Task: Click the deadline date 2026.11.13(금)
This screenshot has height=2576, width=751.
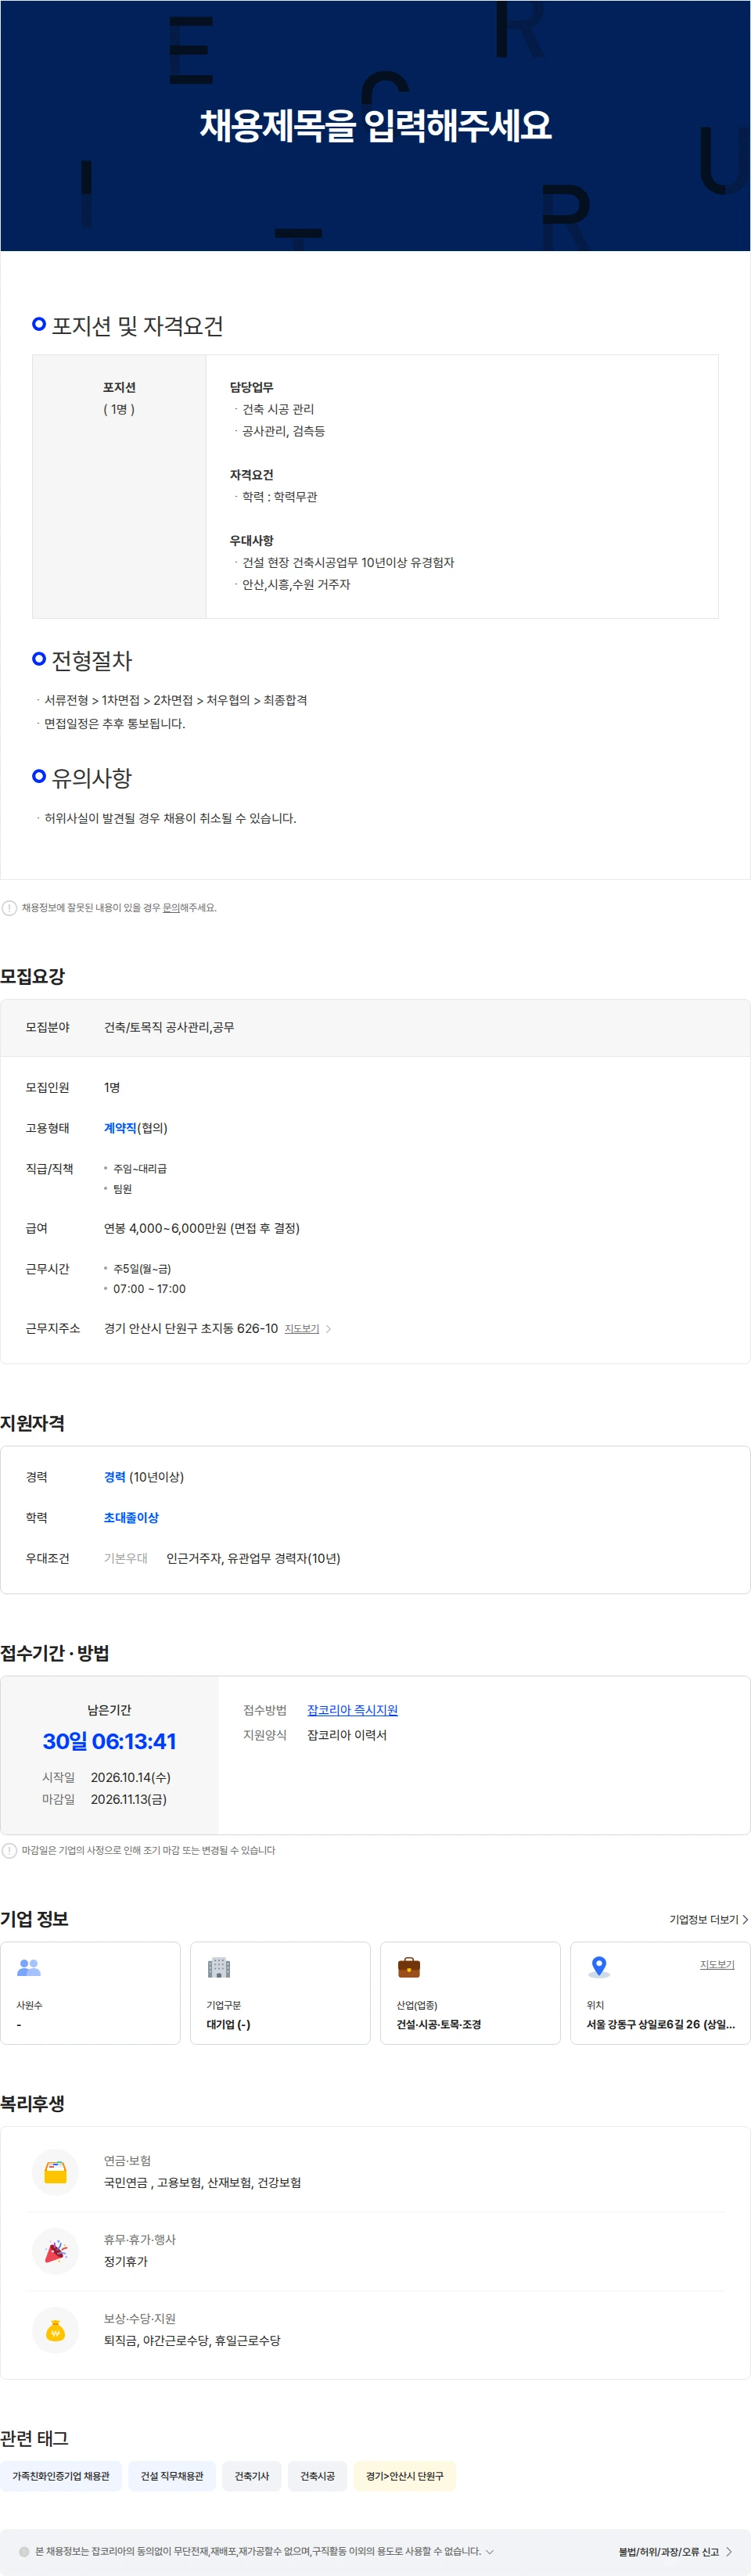Action: tap(129, 1799)
